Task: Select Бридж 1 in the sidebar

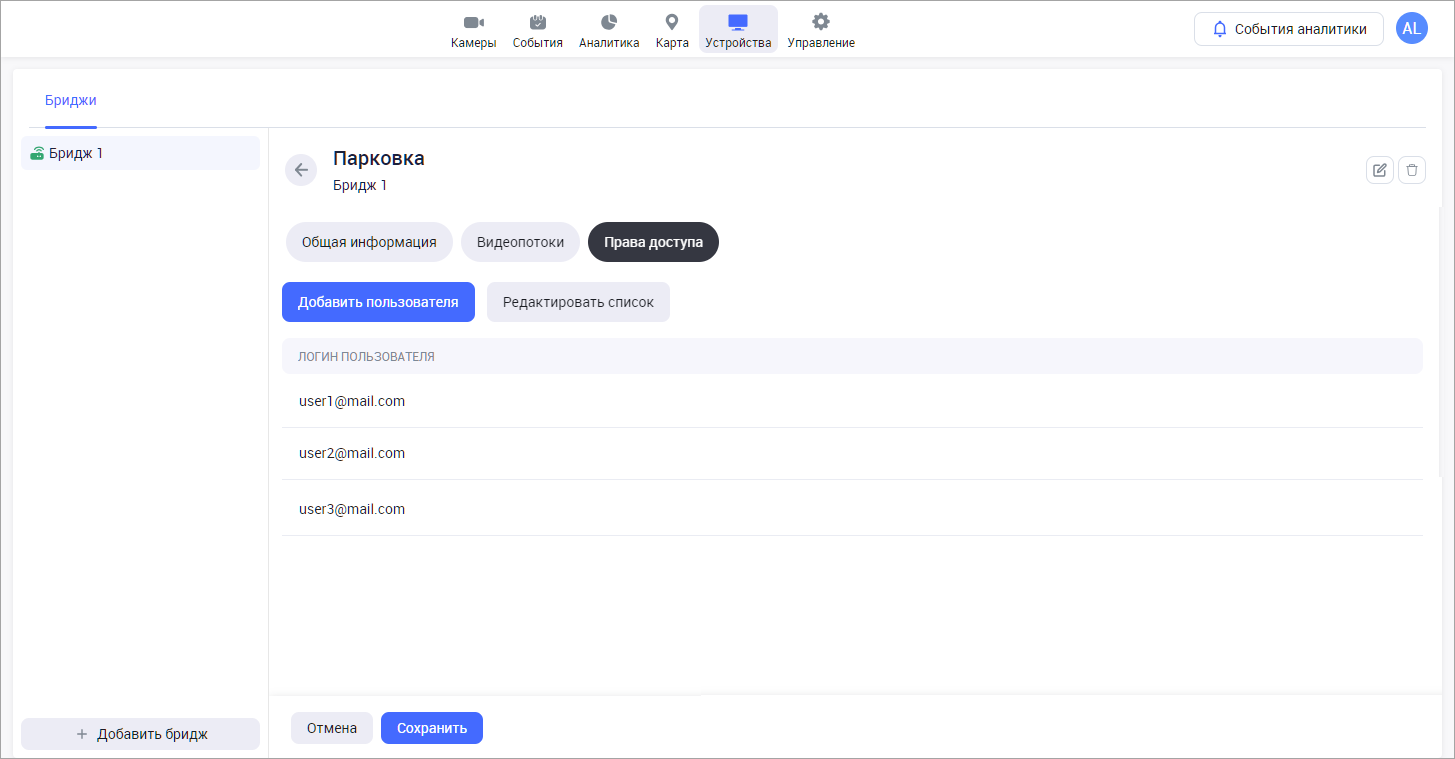Action: [140, 153]
